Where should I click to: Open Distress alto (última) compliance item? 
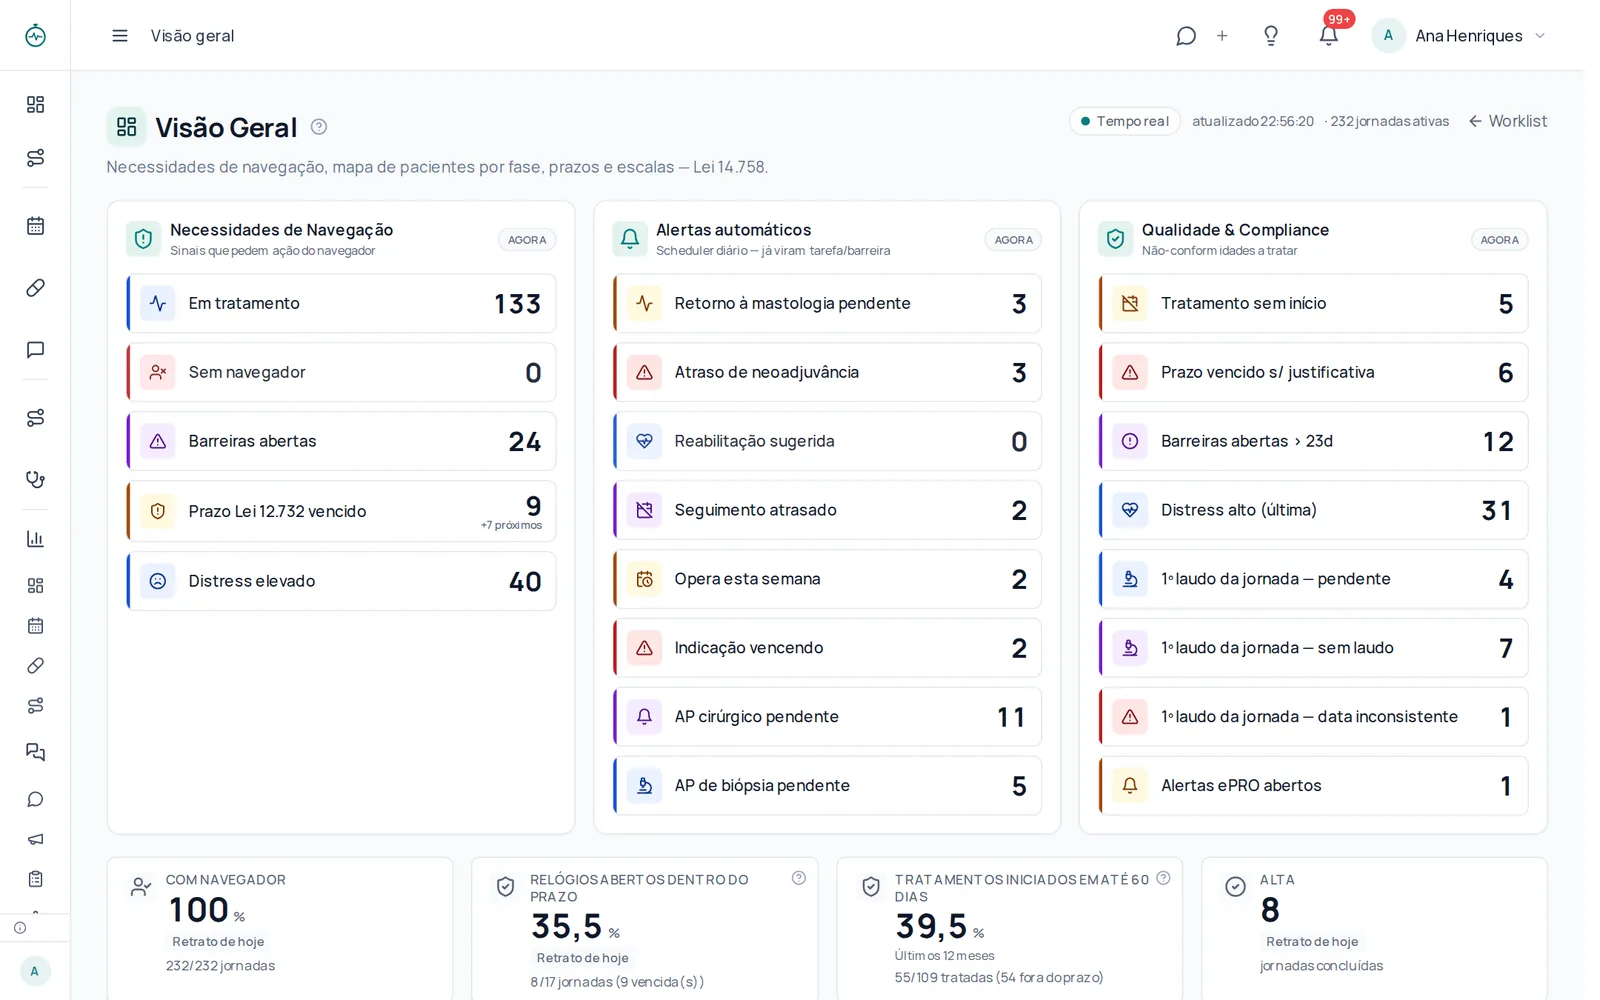click(1313, 510)
